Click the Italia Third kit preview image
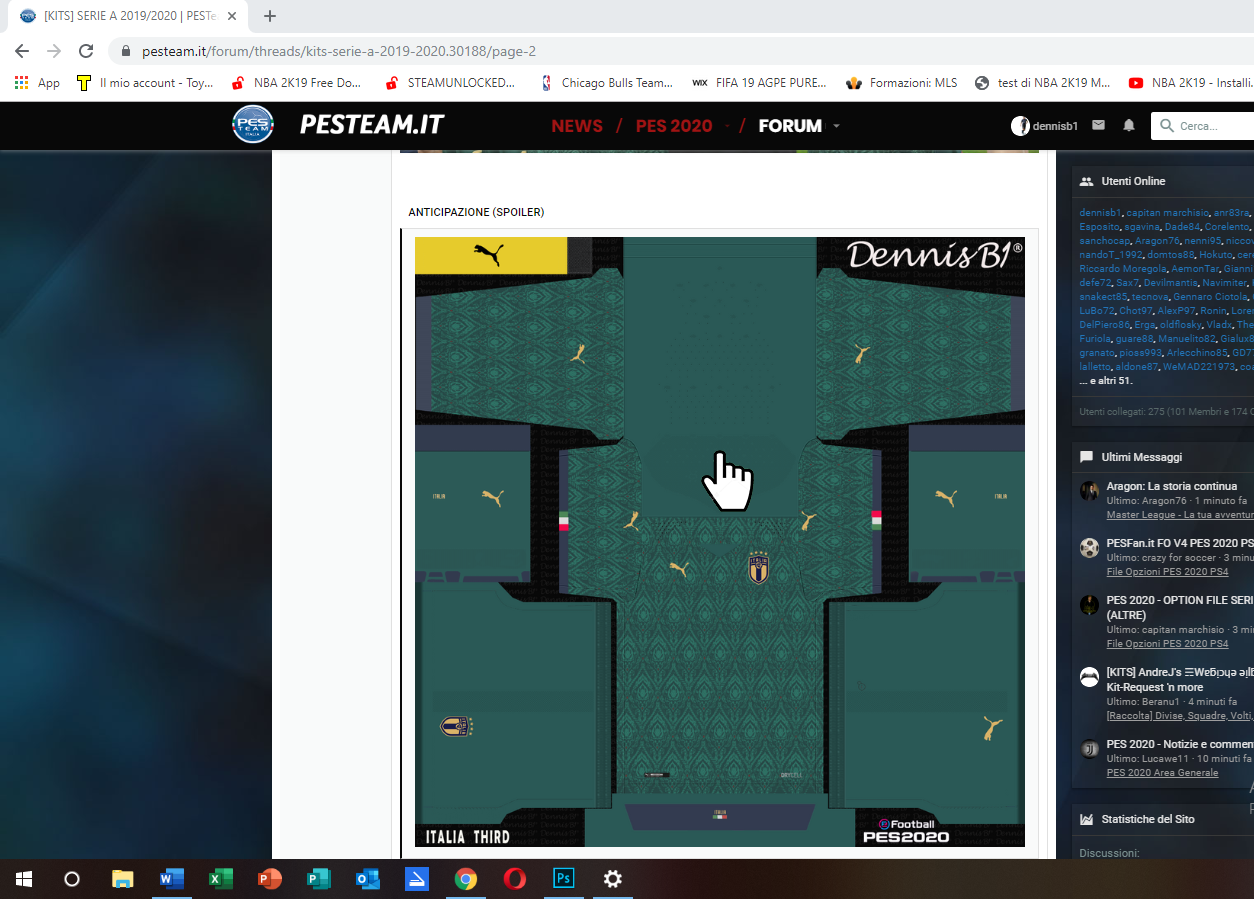Image resolution: width=1254 pixels, height=899 pixels. pyautogui.click(x=720, y=542)
